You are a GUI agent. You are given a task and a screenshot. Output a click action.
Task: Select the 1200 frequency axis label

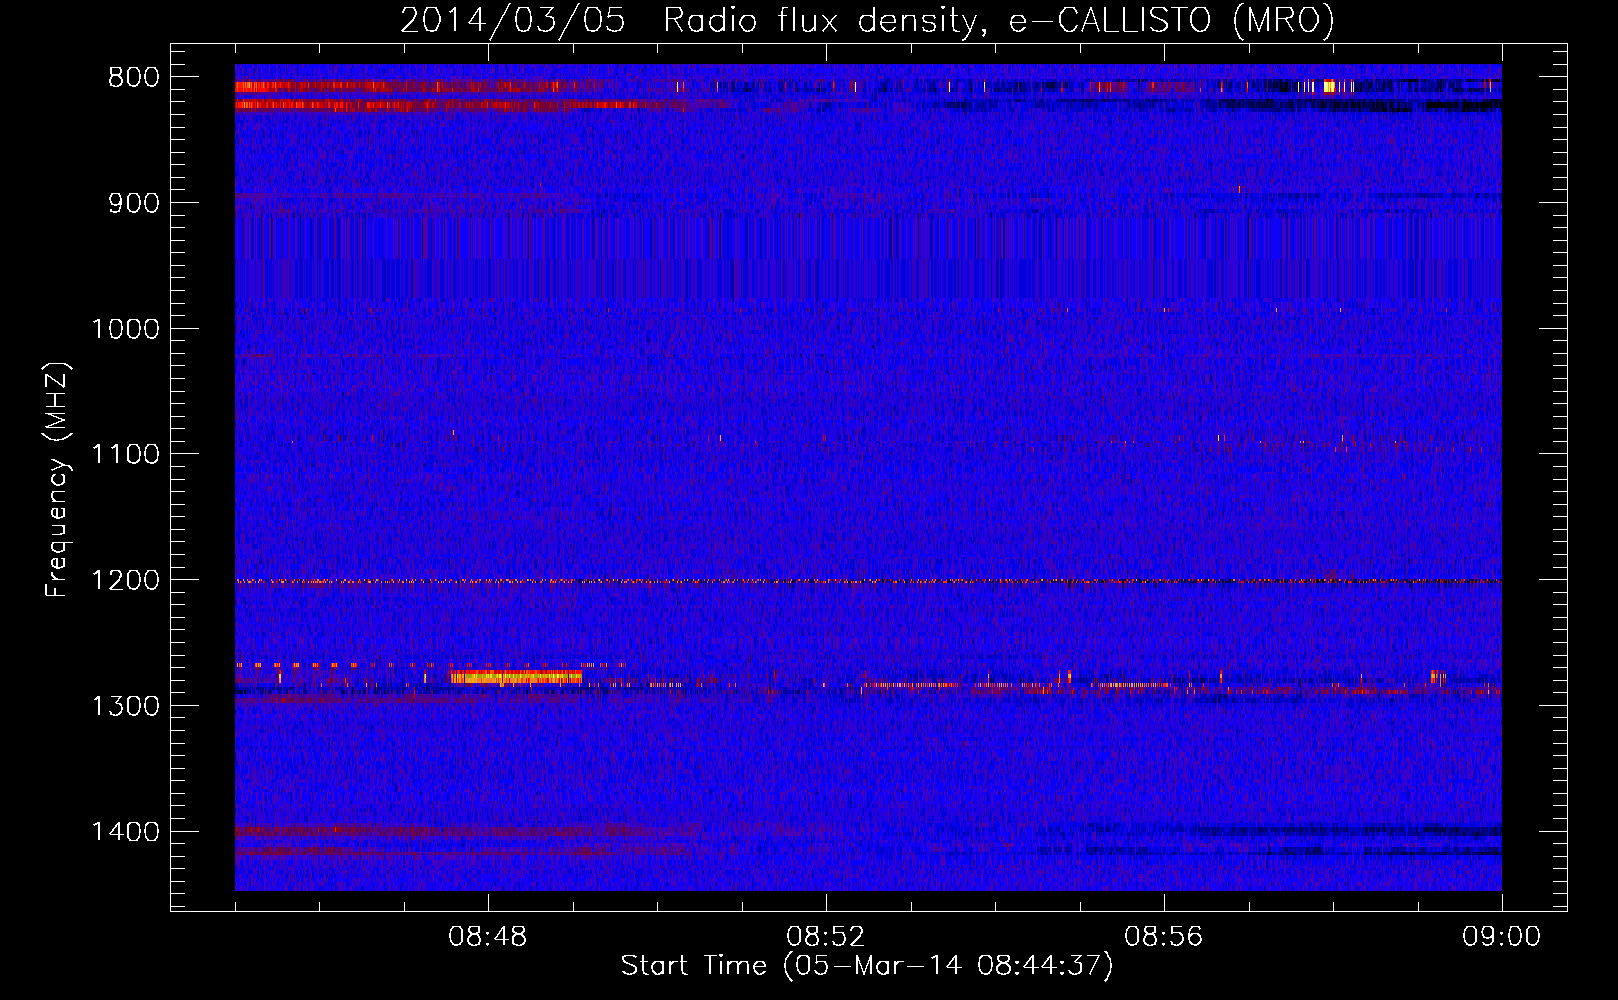126,581
